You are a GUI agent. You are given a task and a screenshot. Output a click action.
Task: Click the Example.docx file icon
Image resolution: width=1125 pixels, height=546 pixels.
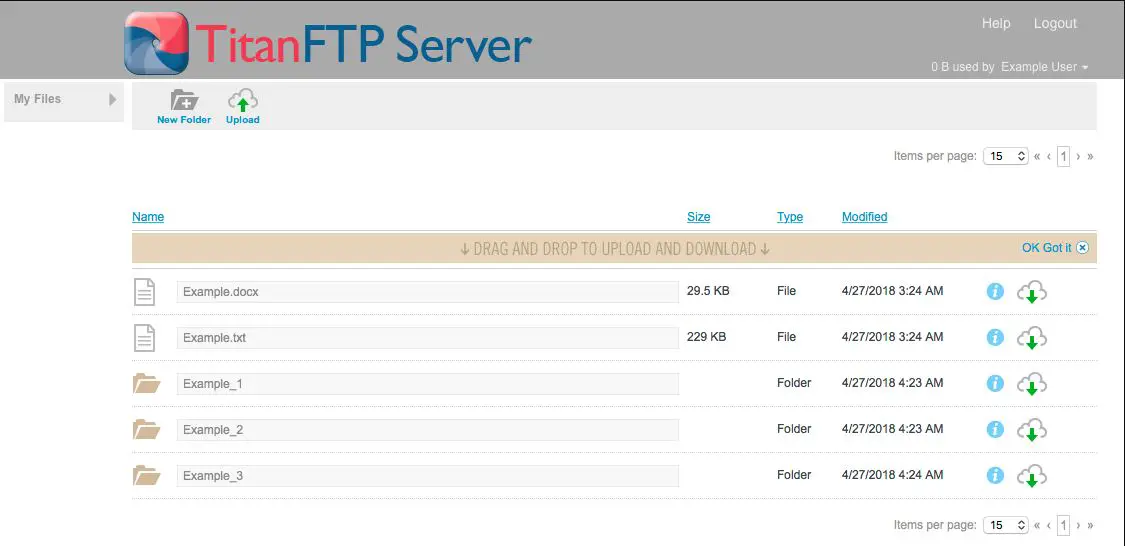[x=144, y=292]
